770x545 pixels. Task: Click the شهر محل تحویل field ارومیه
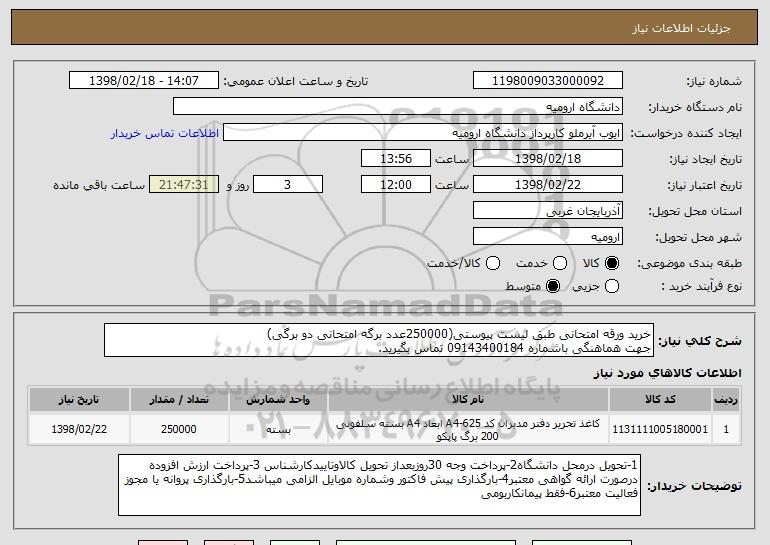[548, 237]
